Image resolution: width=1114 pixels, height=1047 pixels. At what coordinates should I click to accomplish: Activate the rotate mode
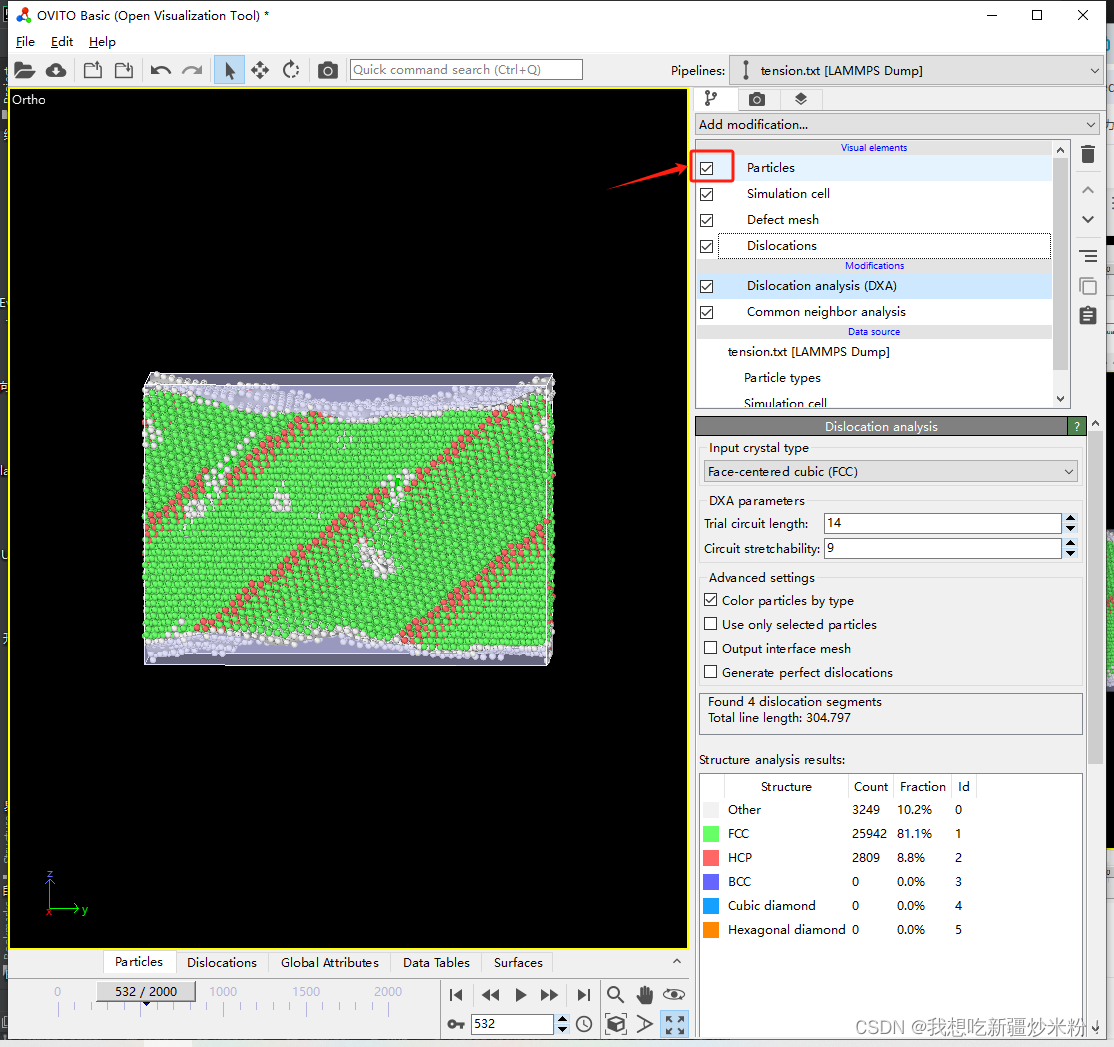(291, 70)
